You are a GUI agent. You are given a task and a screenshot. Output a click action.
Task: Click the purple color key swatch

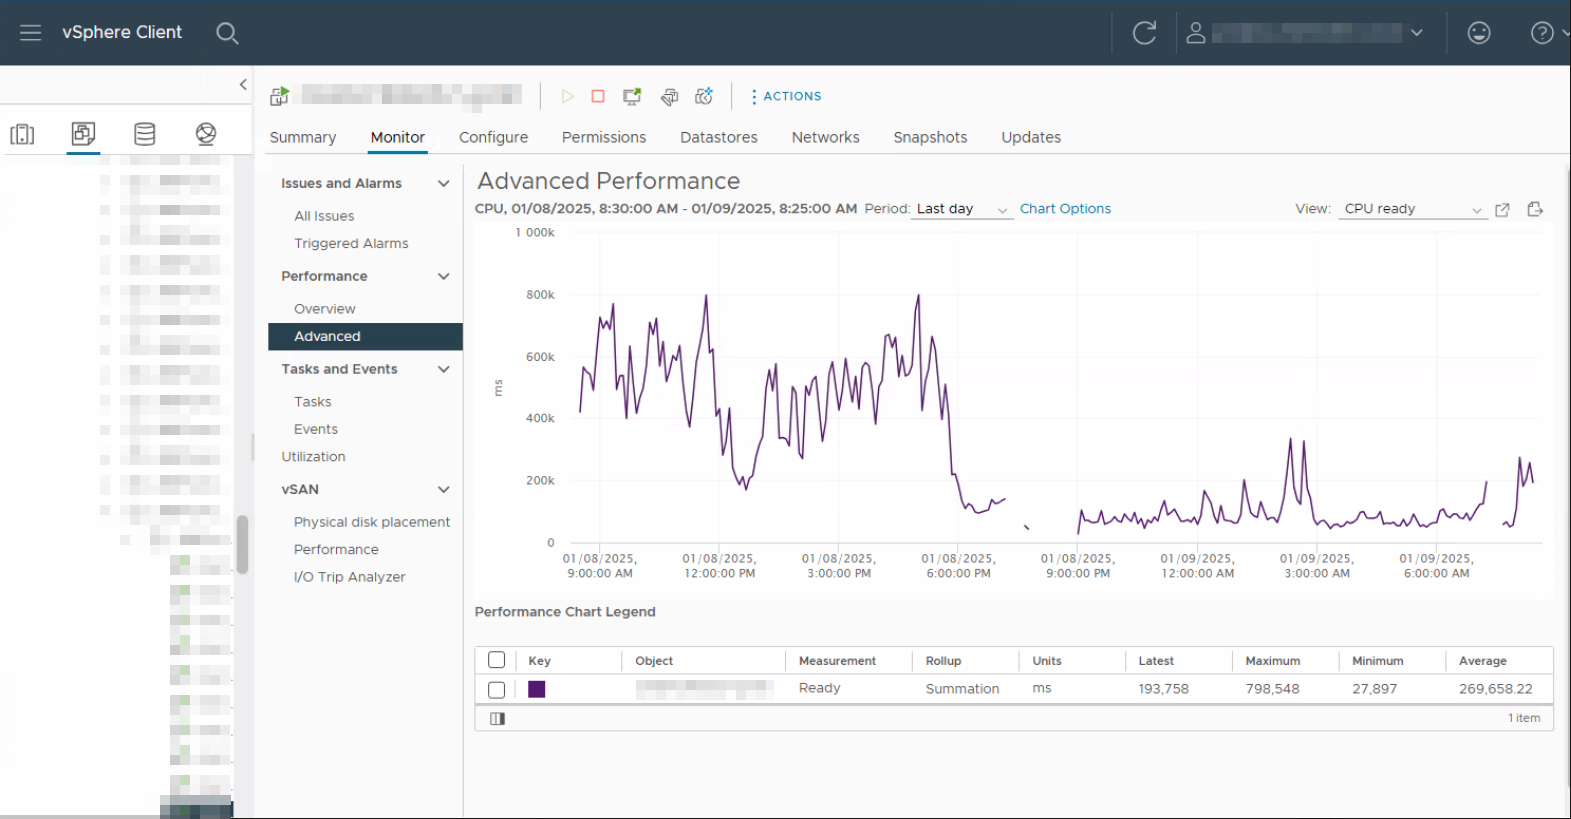537,689
